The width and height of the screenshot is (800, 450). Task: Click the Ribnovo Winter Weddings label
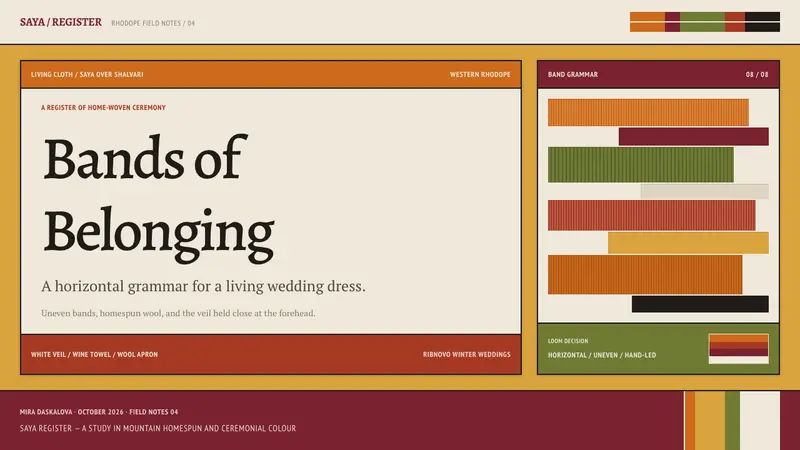(466, 355)
